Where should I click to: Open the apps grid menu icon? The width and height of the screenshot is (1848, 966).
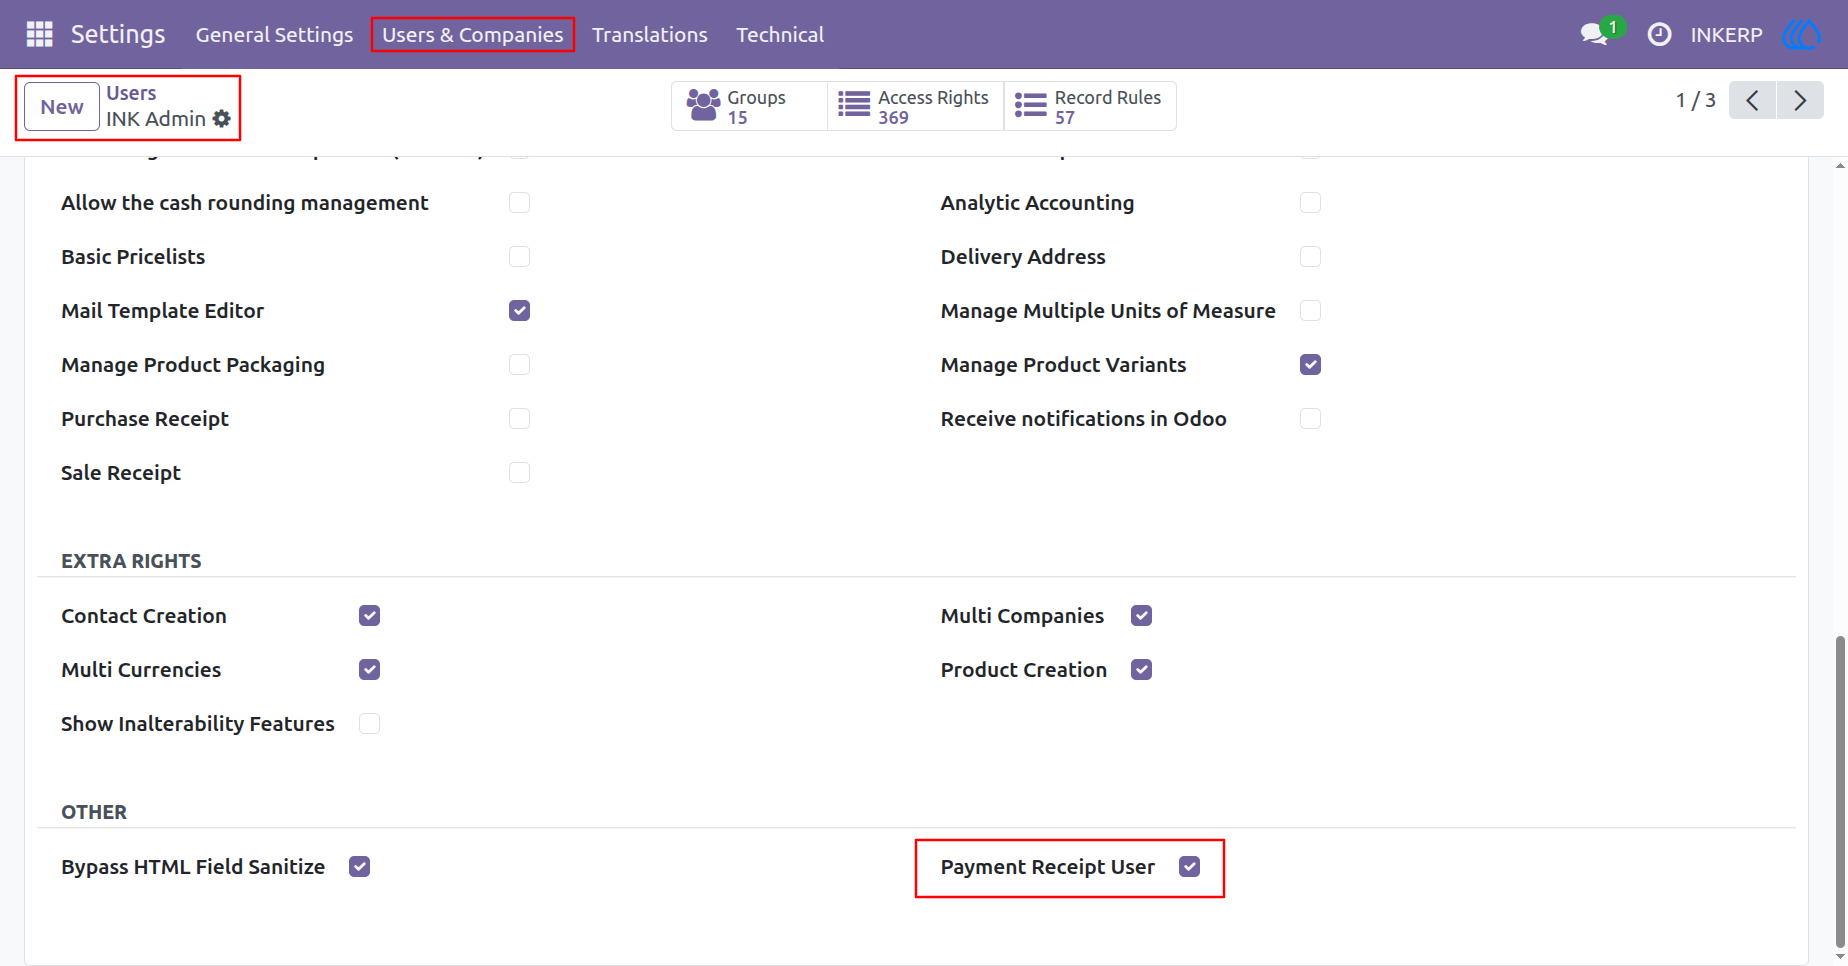pyautogui.click(x=39, y=35)
